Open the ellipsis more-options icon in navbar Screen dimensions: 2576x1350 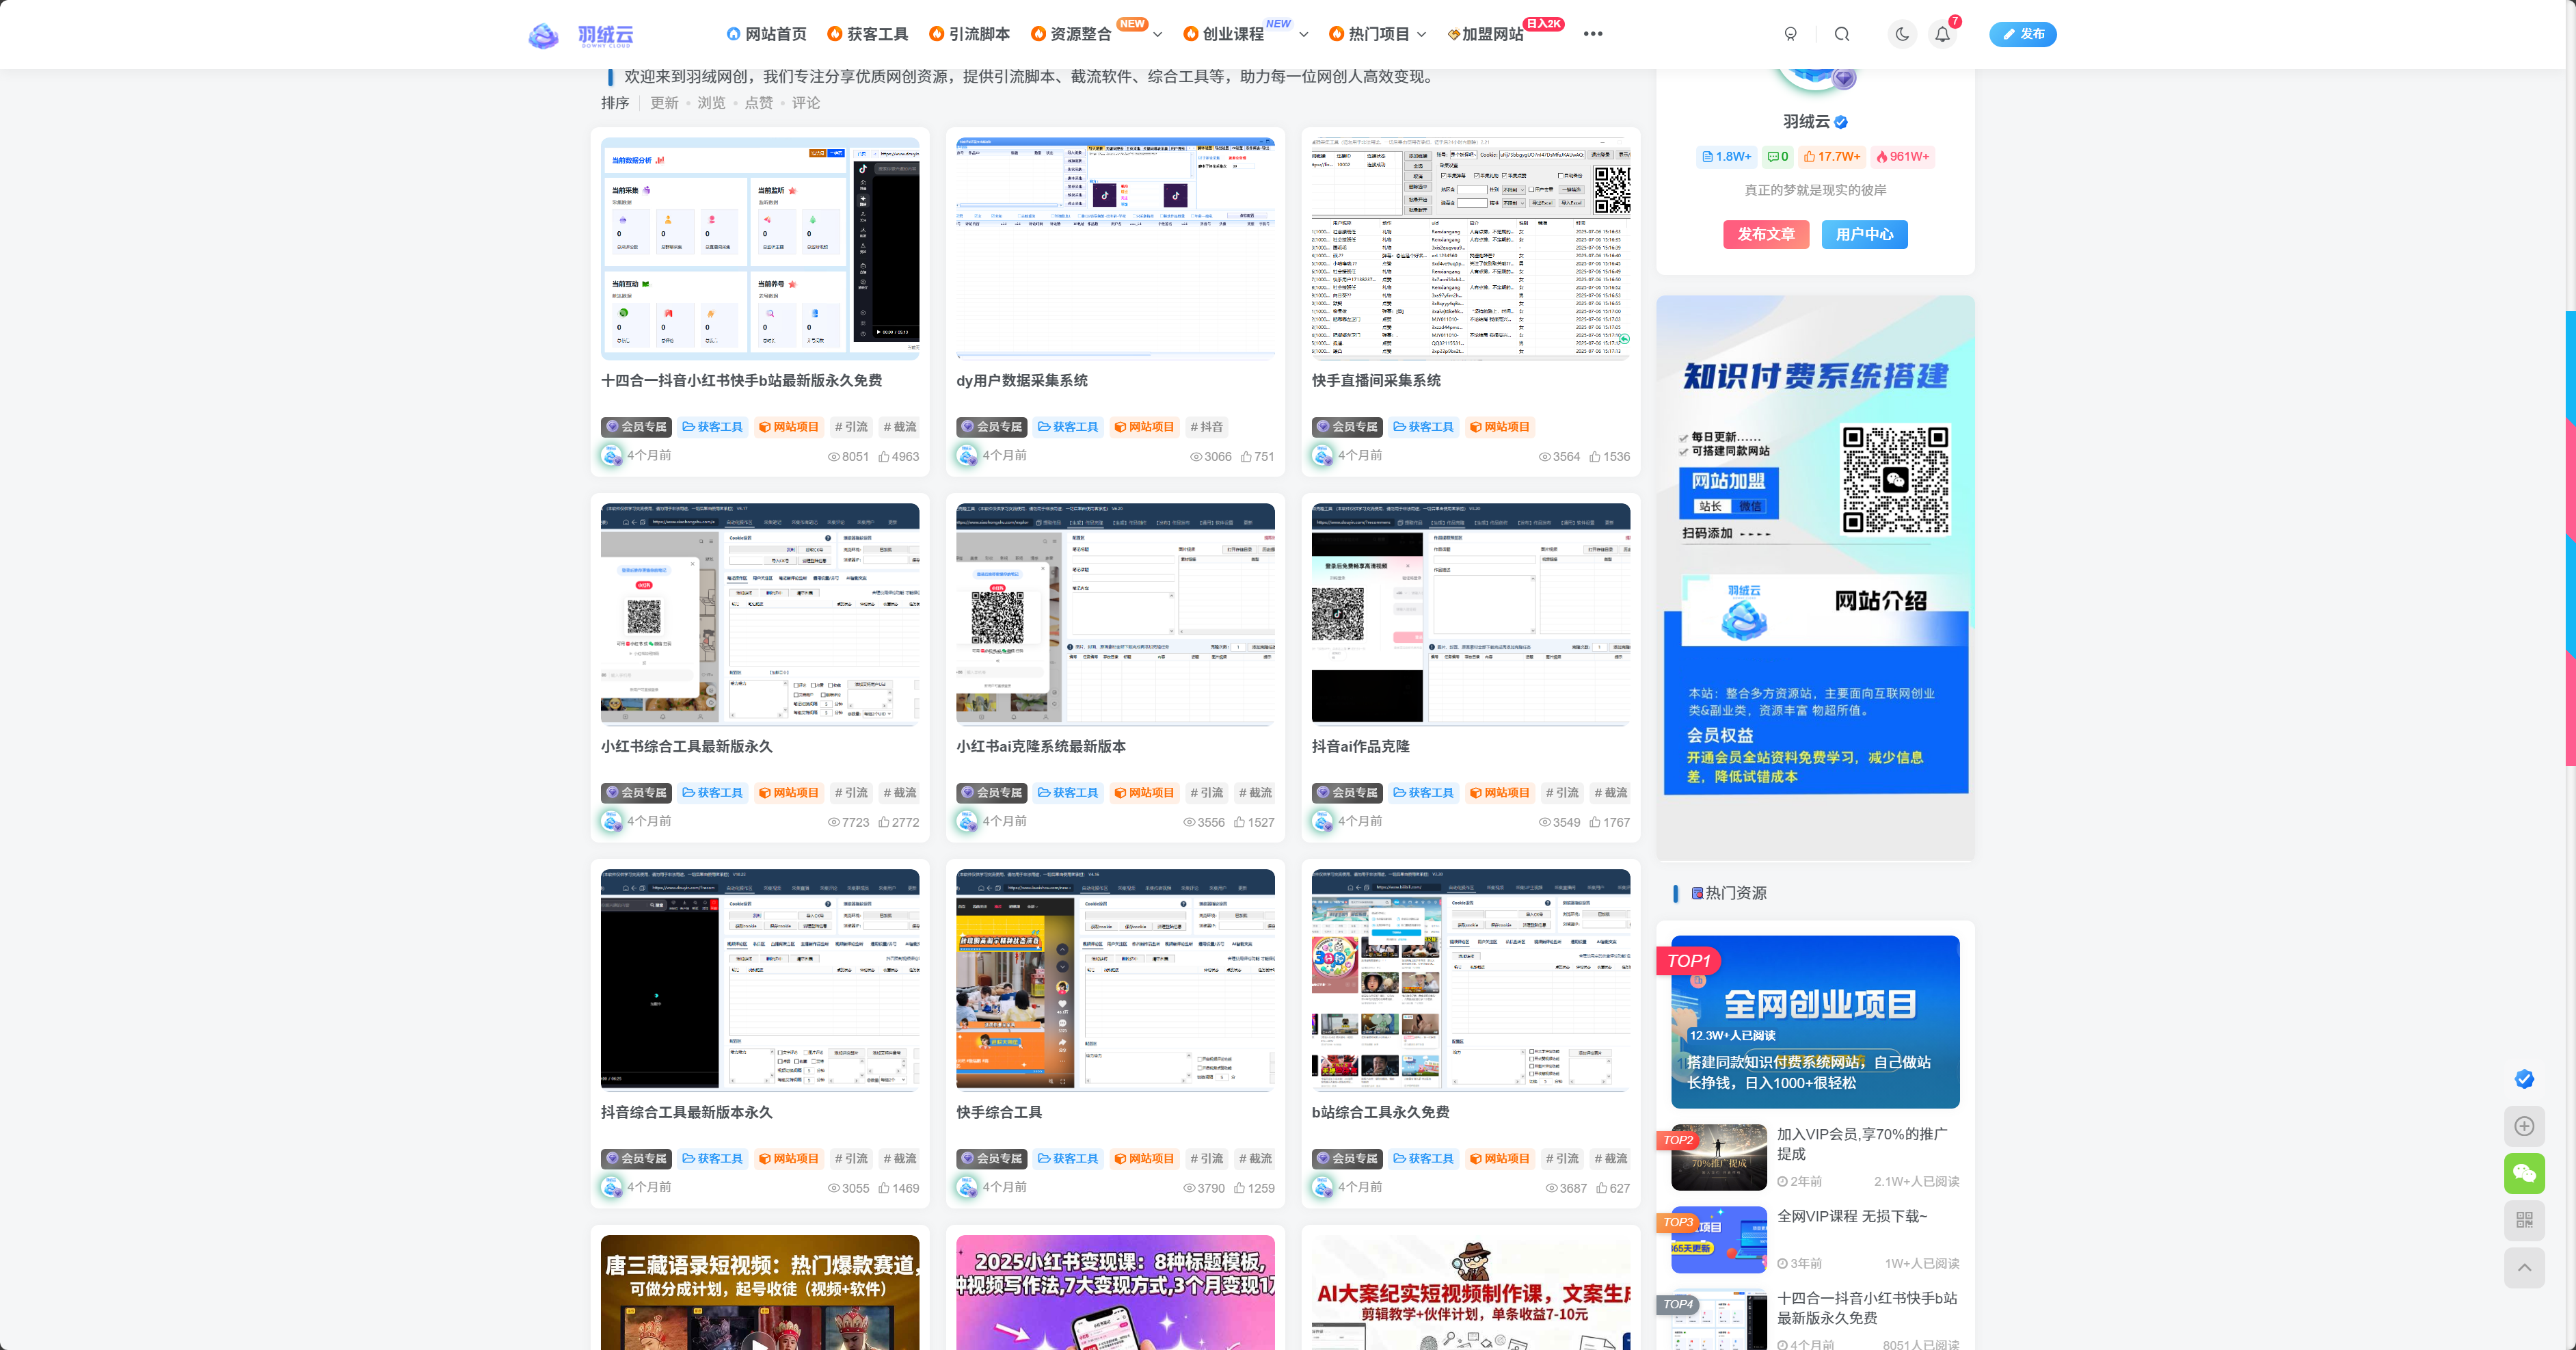pyautogui.click(x=1594, y=33)
